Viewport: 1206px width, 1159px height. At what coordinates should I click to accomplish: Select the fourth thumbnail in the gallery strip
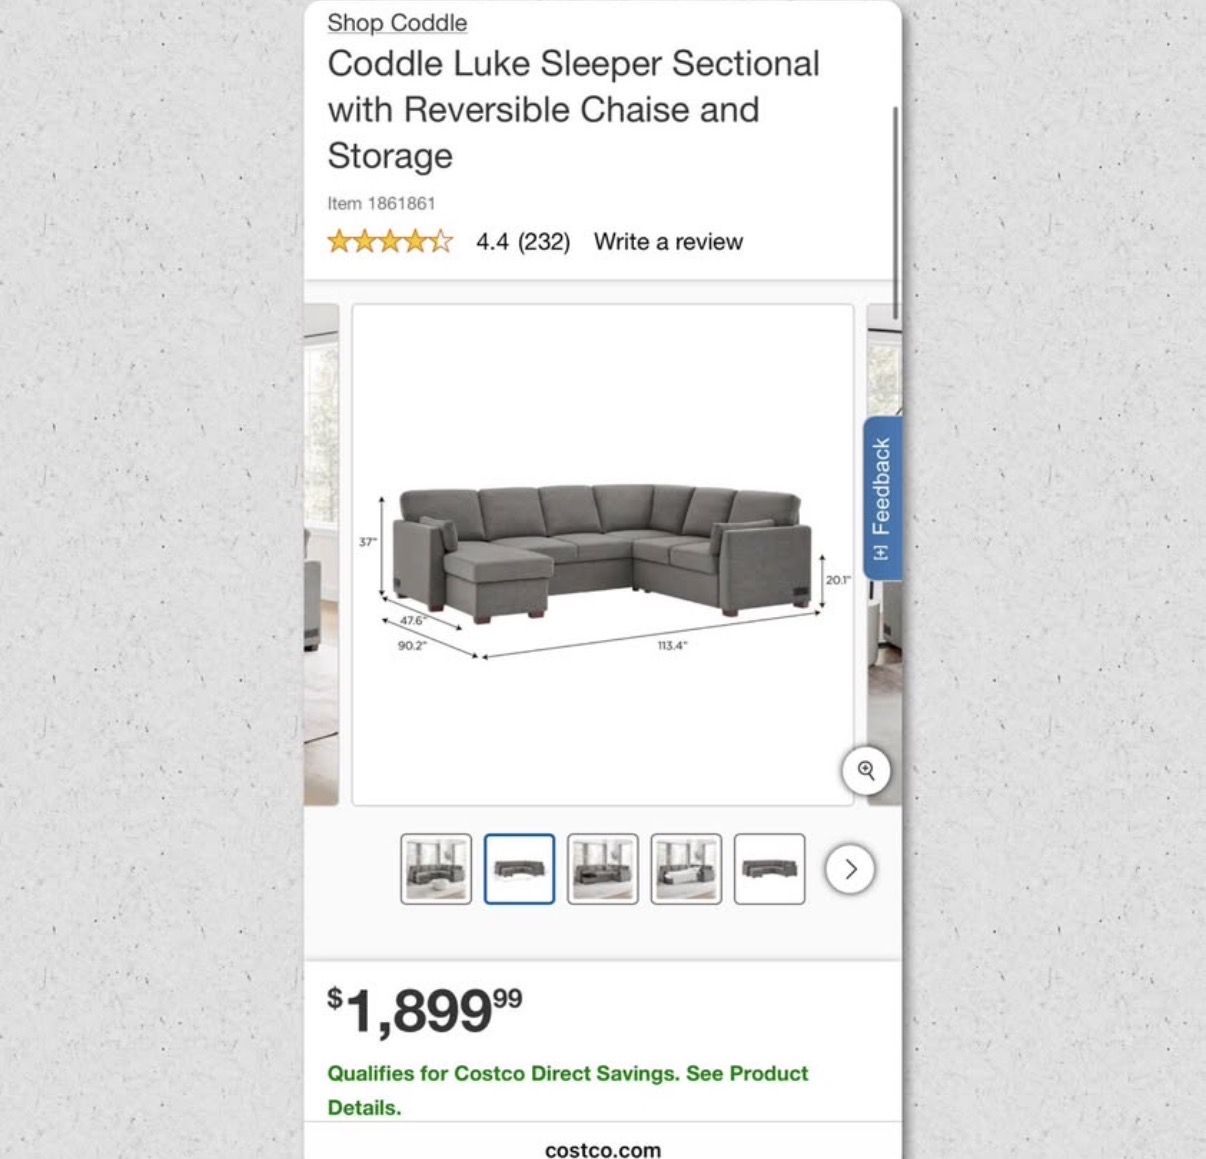point(686,869)
